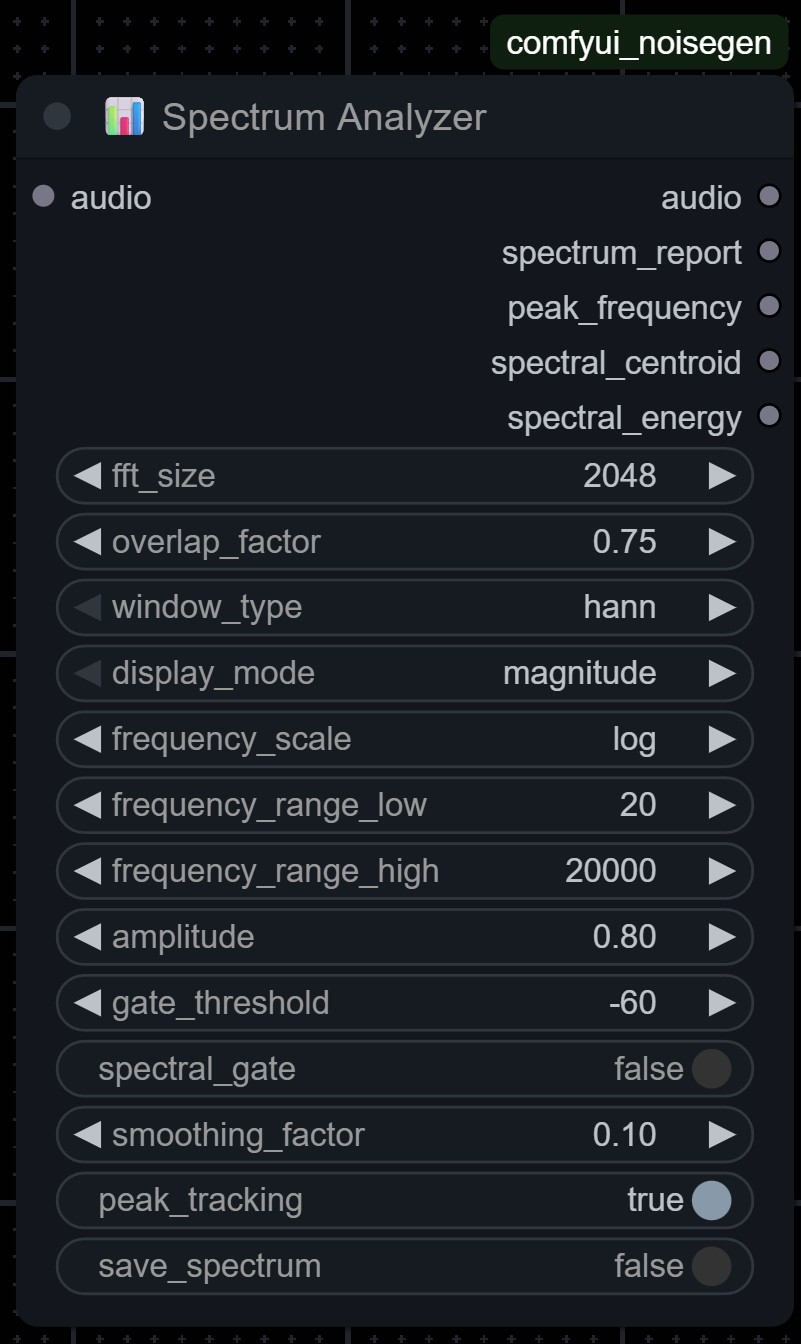
Task: Click the Spectrum Analyzer bar chart icon
Action: 124,117
